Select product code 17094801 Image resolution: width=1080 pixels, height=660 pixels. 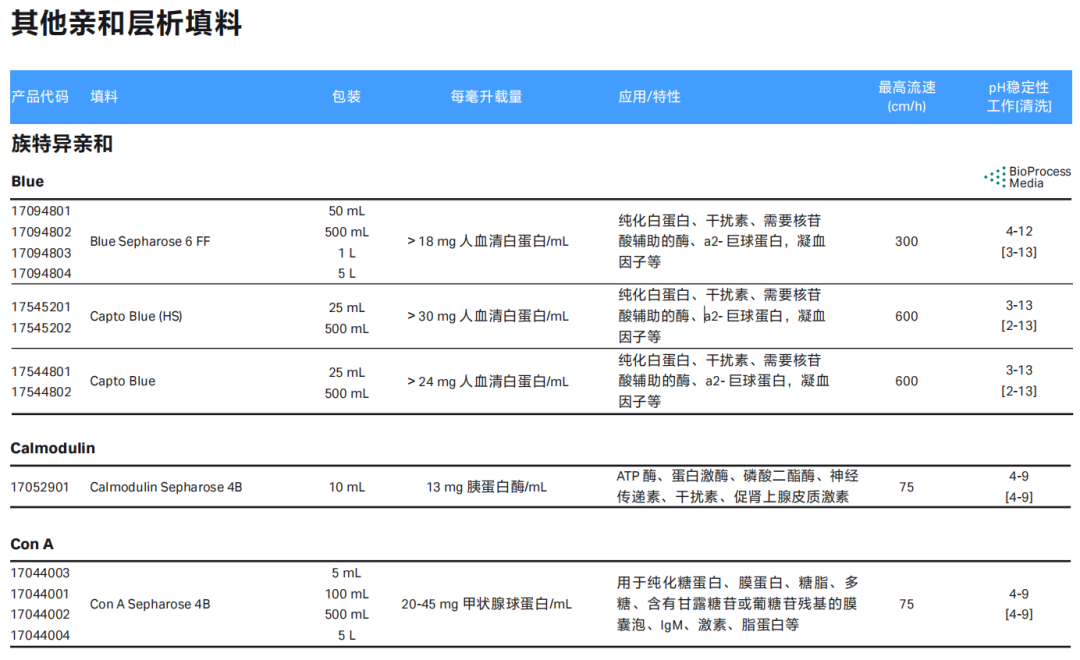click(41, 211)
